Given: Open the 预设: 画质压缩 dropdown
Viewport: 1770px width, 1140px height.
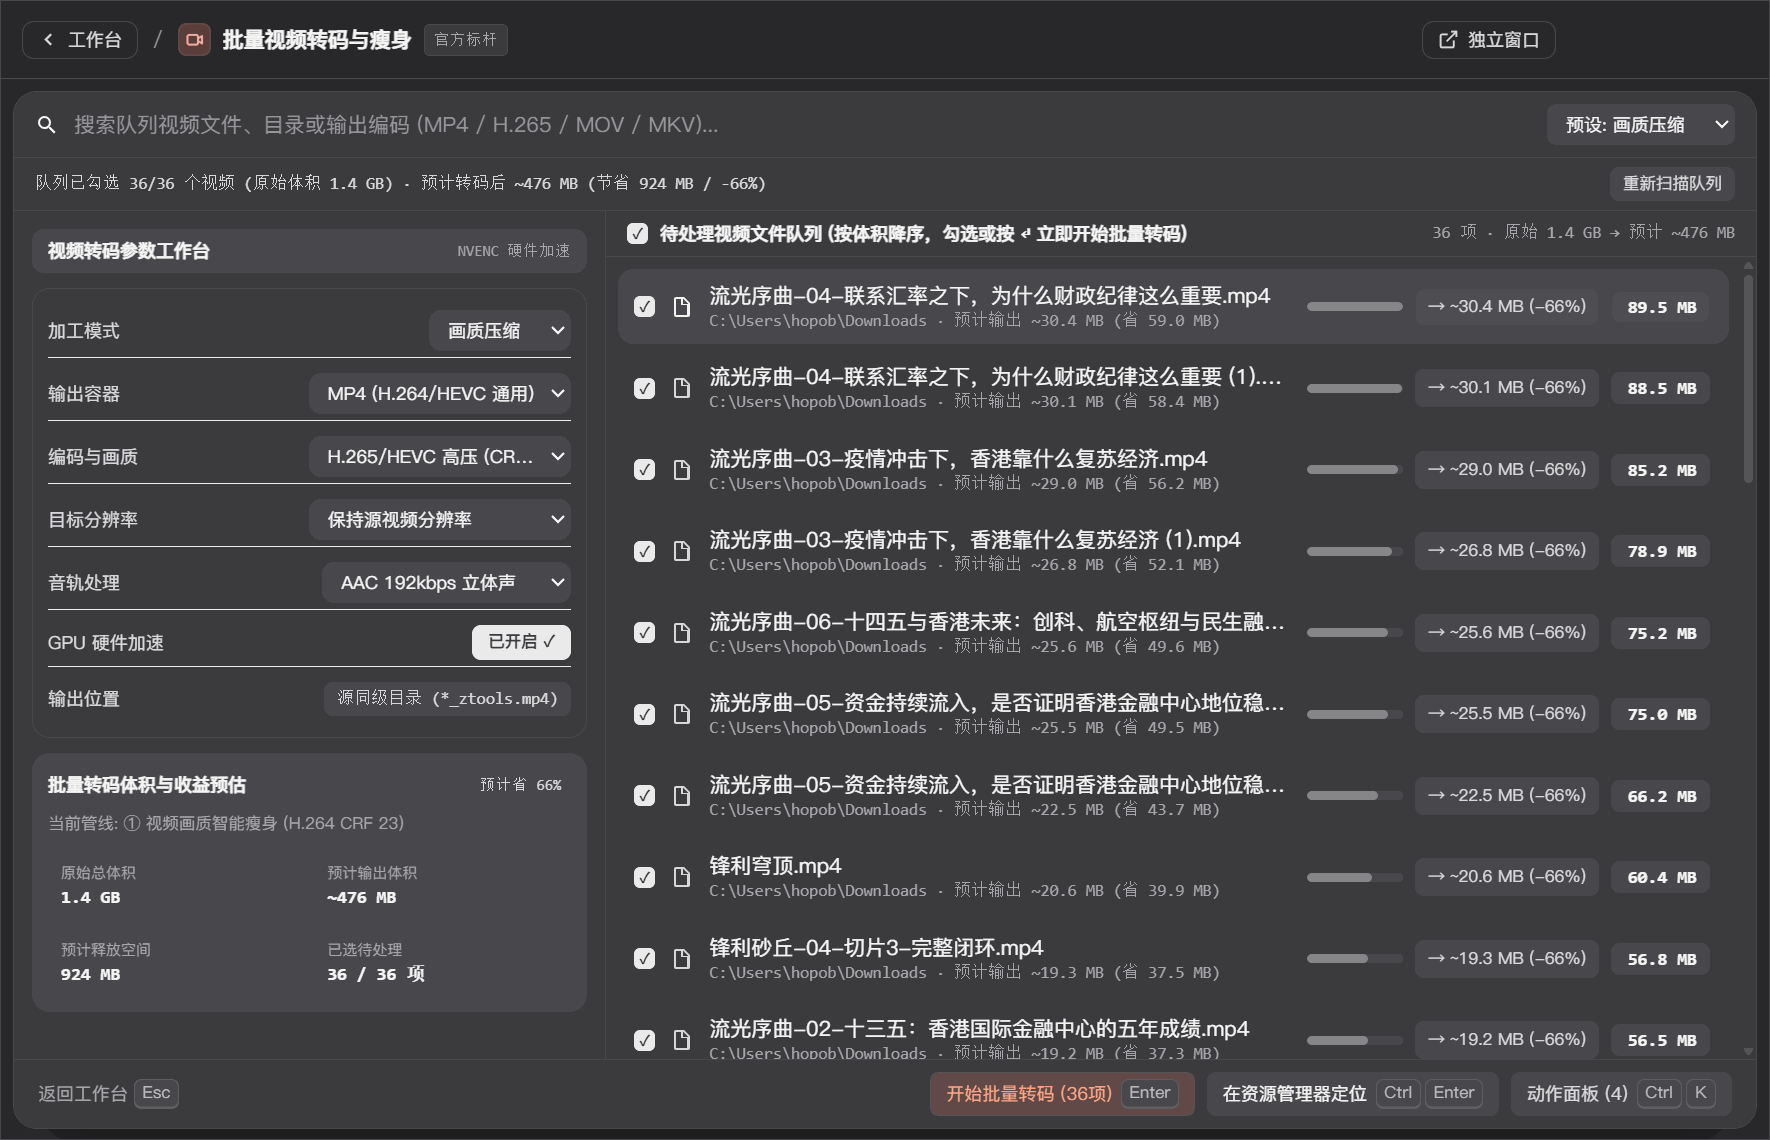Looking at the screenshot, I should coord(1640,125).
